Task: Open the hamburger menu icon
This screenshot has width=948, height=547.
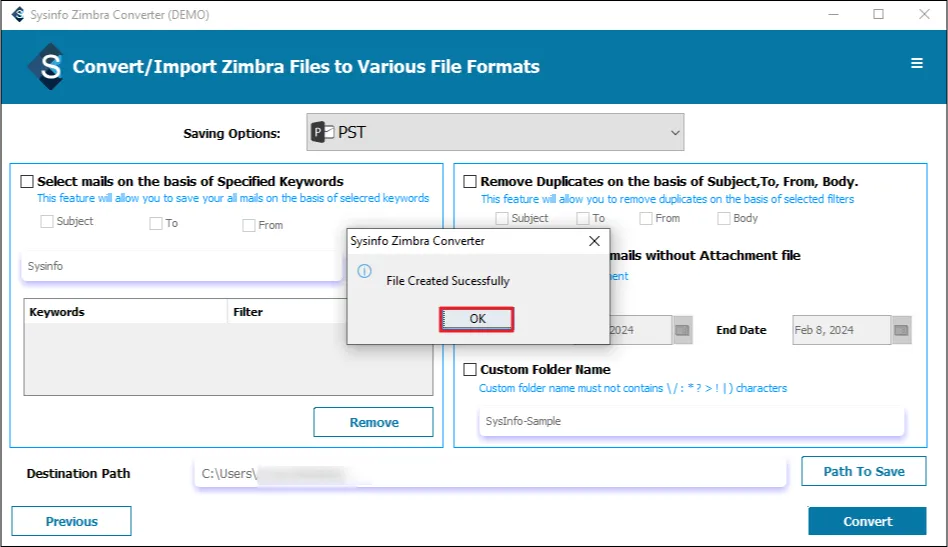Action: [917, 63]
